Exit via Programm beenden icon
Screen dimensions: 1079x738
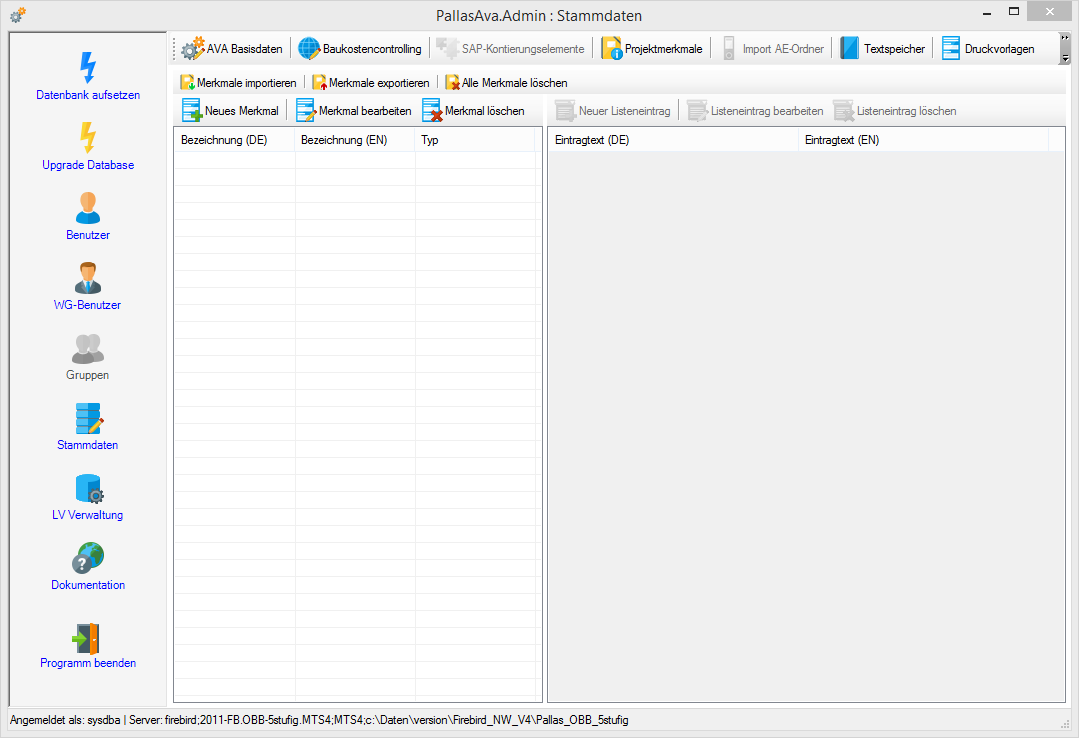point(87,639)
